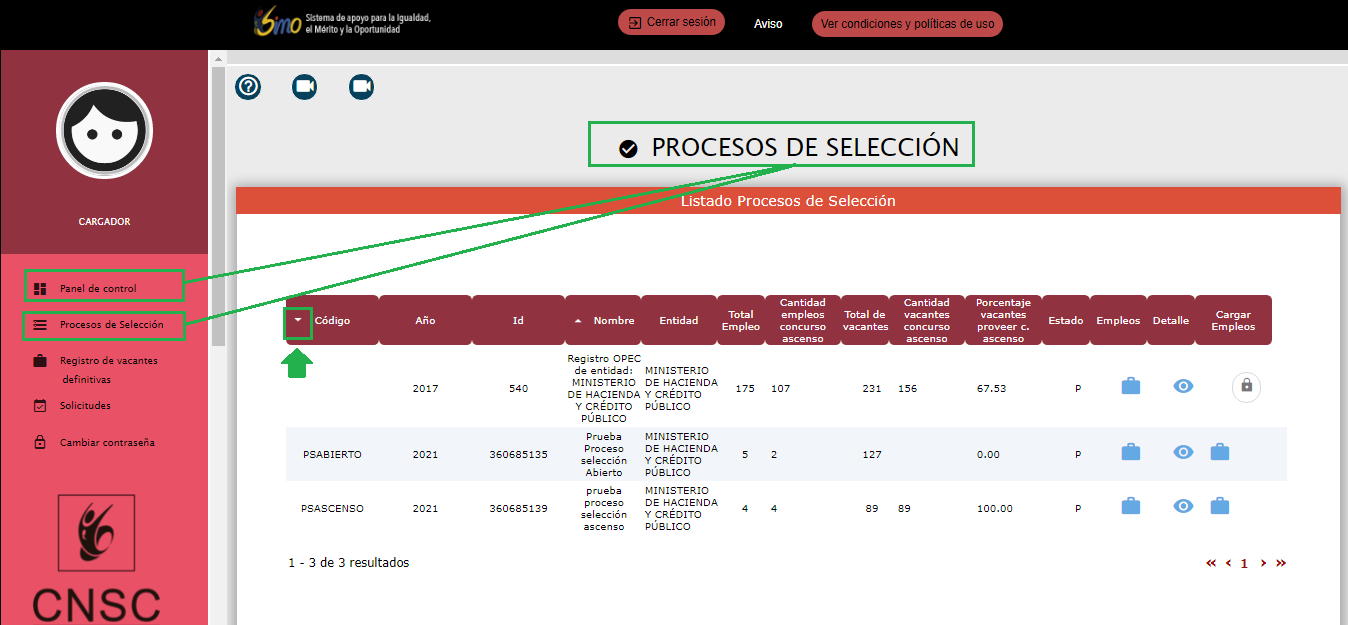
Task: Expand the dropdown arrow beside Código header
Action: (298, 321)
